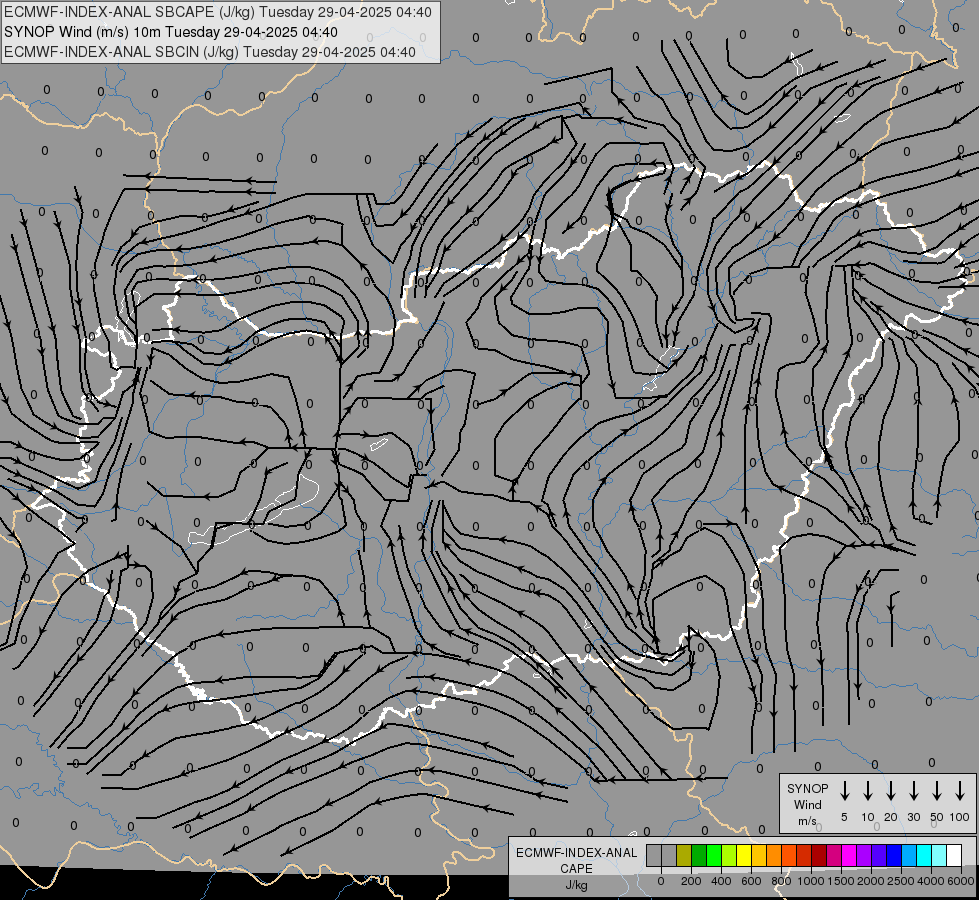
Task: Click the SYNOP wind arrow for 100 m/s
Action: [960, 790]
